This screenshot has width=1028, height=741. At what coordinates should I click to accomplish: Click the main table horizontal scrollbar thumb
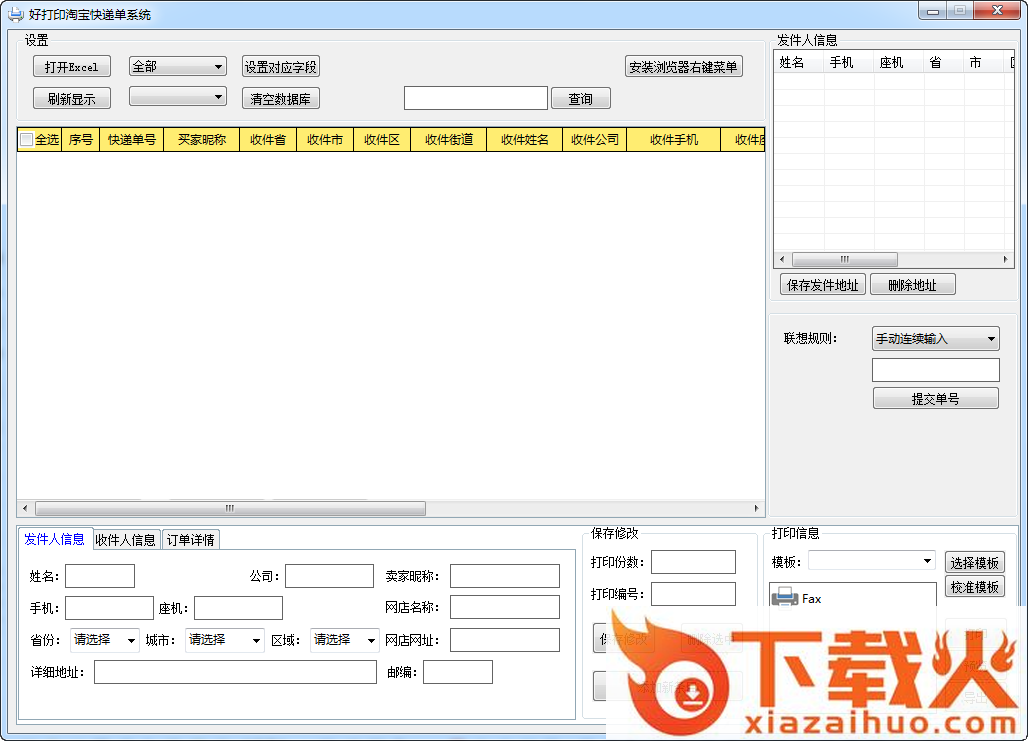pyautogui.click(x=230, y=508)
